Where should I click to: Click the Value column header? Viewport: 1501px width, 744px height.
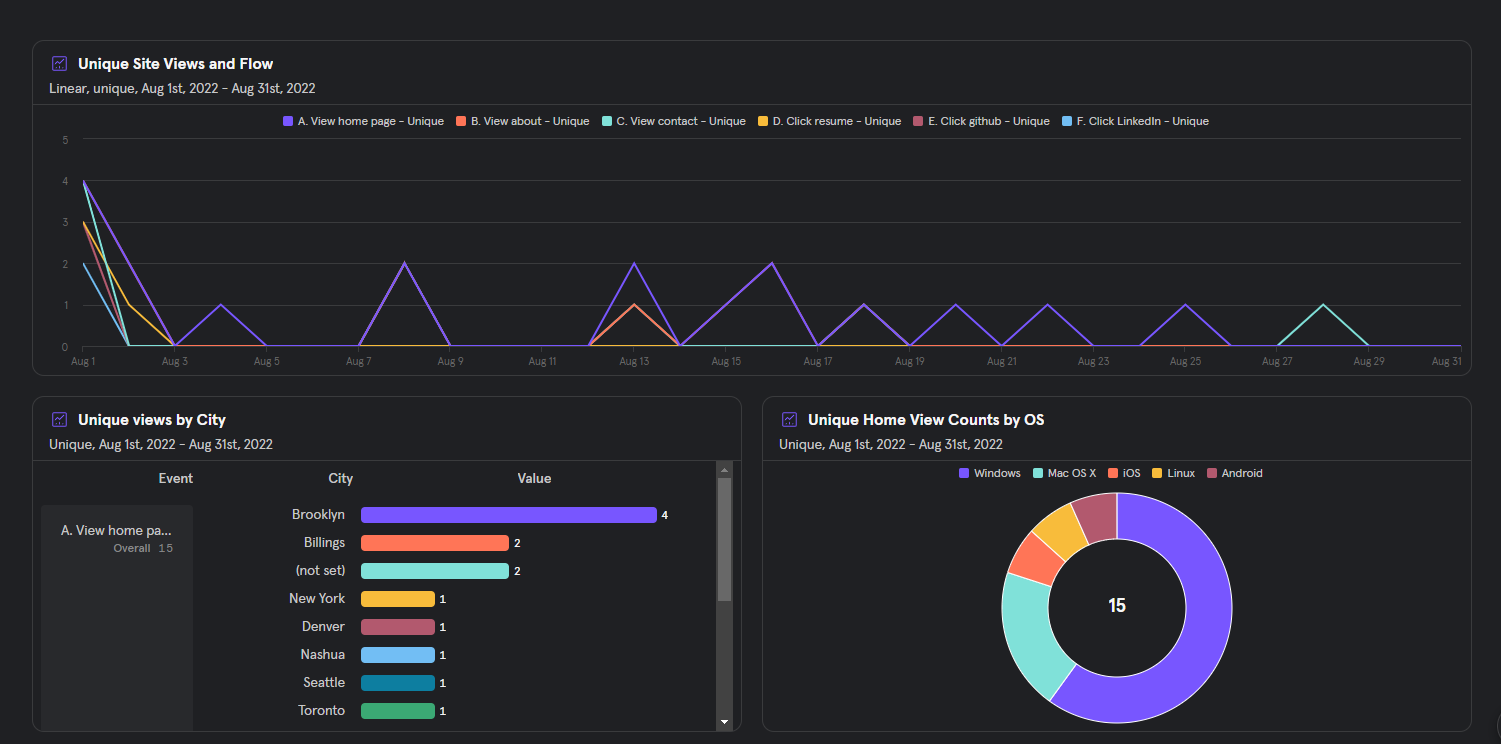click(534, 479)
